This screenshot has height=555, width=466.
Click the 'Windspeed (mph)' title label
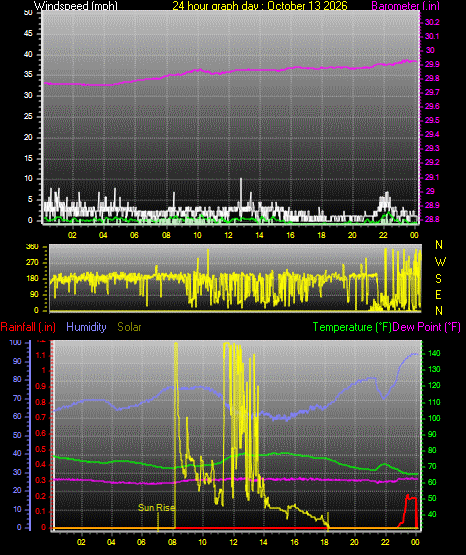click(76, 6)
